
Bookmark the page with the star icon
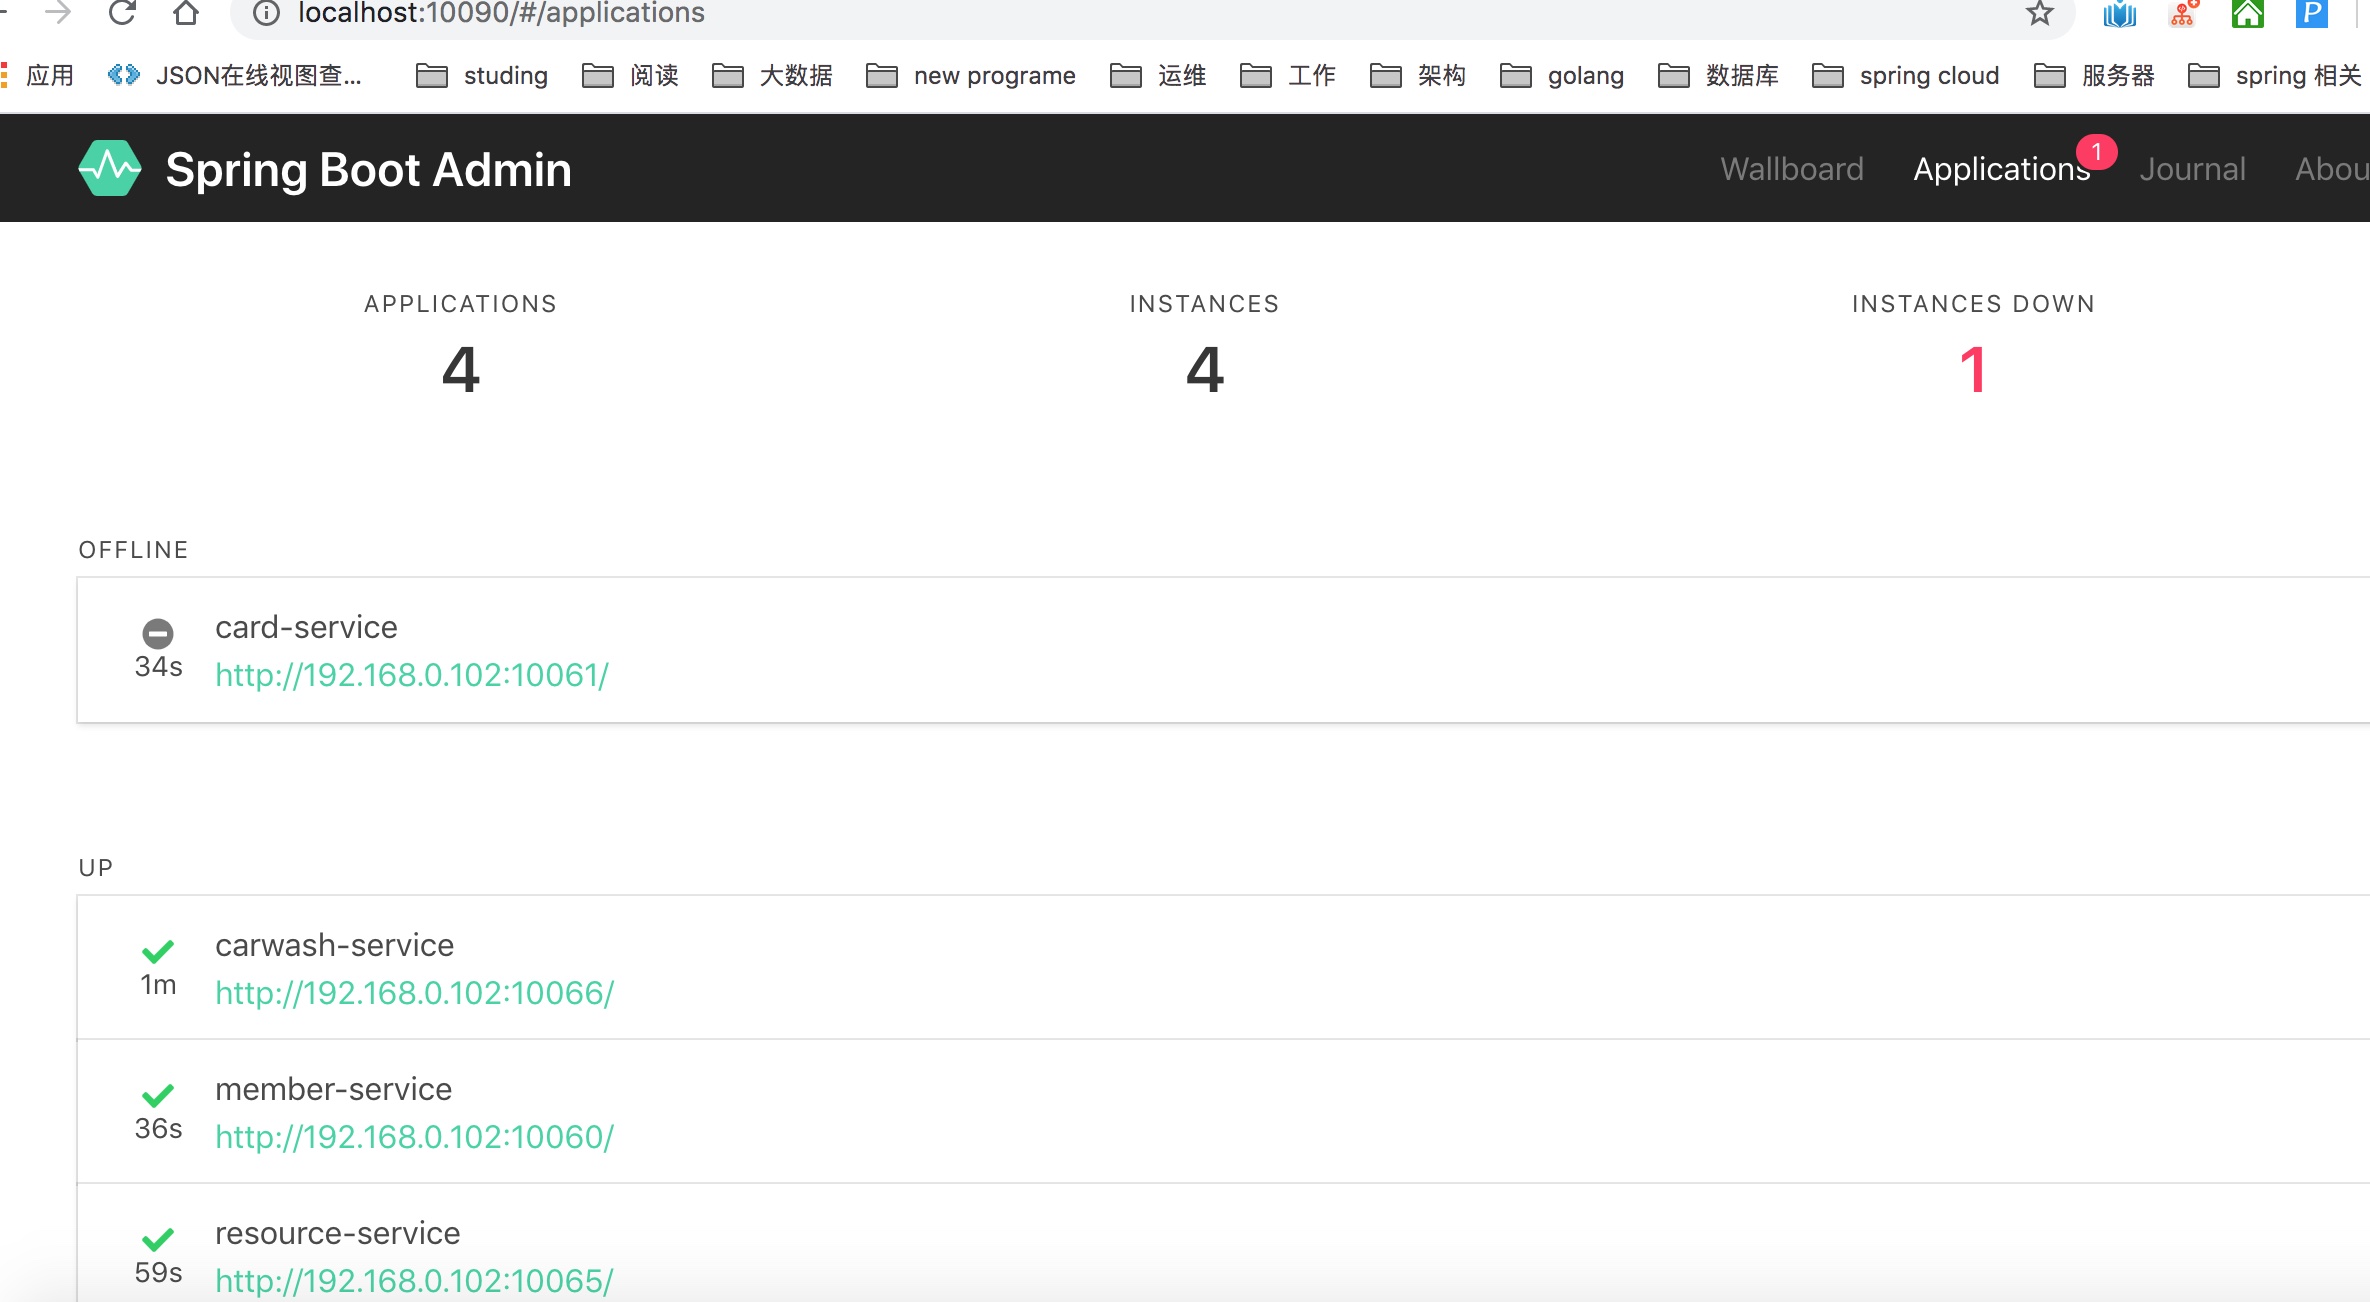click(x=2039, y=13)
